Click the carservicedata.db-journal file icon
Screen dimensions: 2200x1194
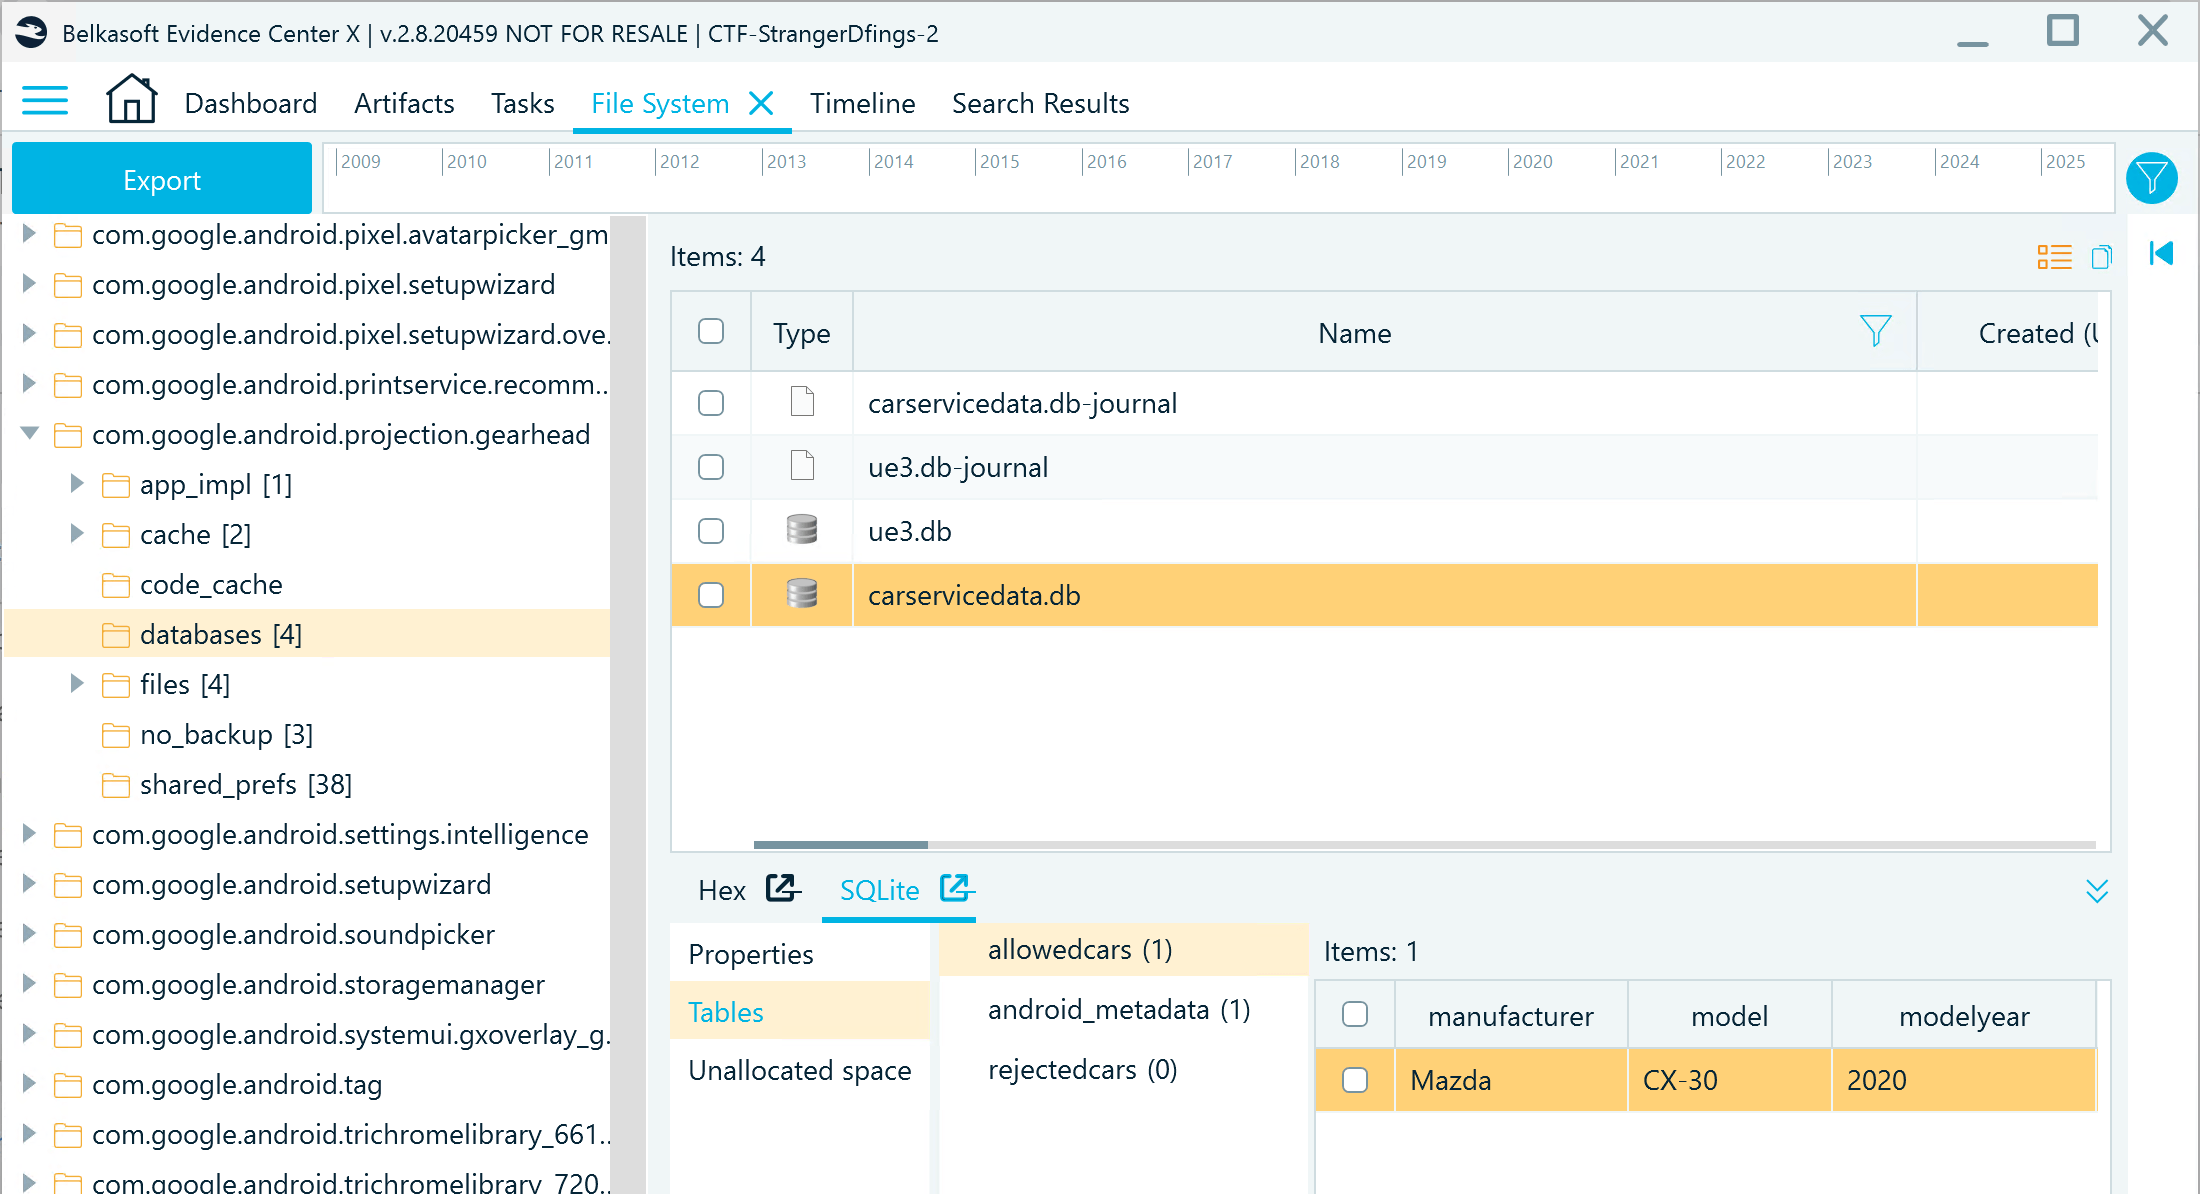point(802,402)
